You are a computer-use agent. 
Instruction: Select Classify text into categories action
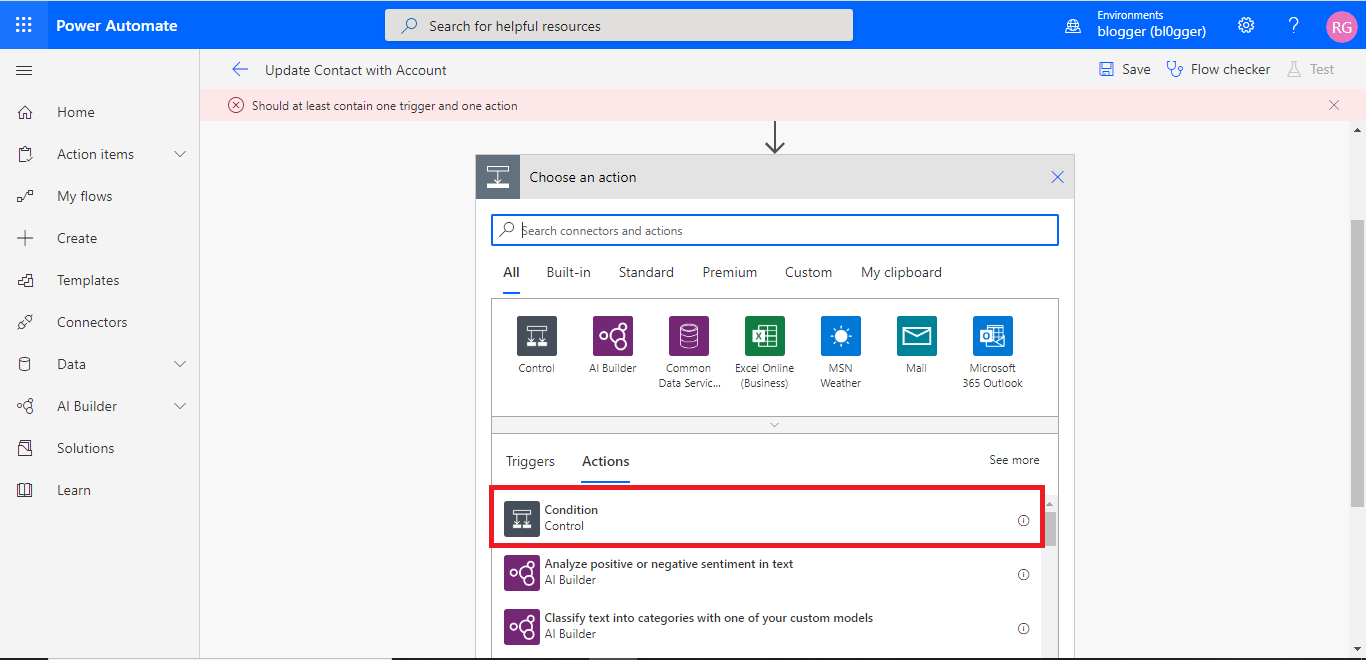click(x=767, y=626)
